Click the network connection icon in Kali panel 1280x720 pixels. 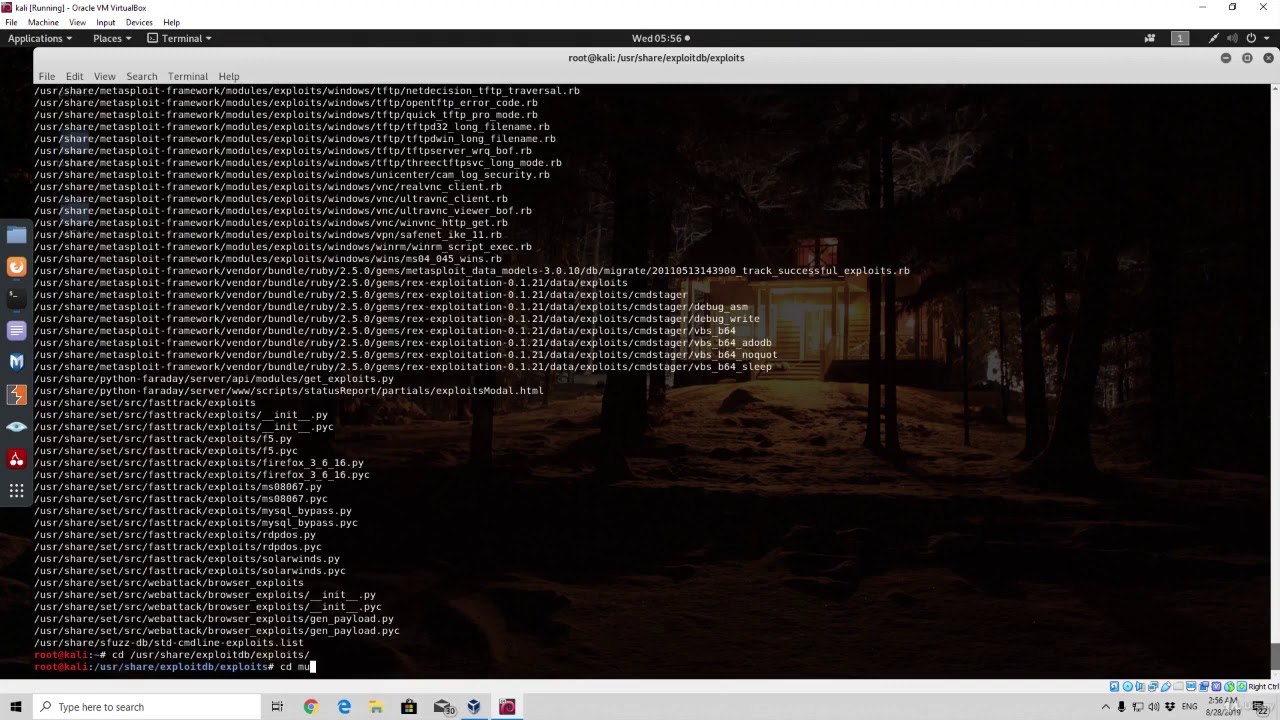pos(1213,38)
